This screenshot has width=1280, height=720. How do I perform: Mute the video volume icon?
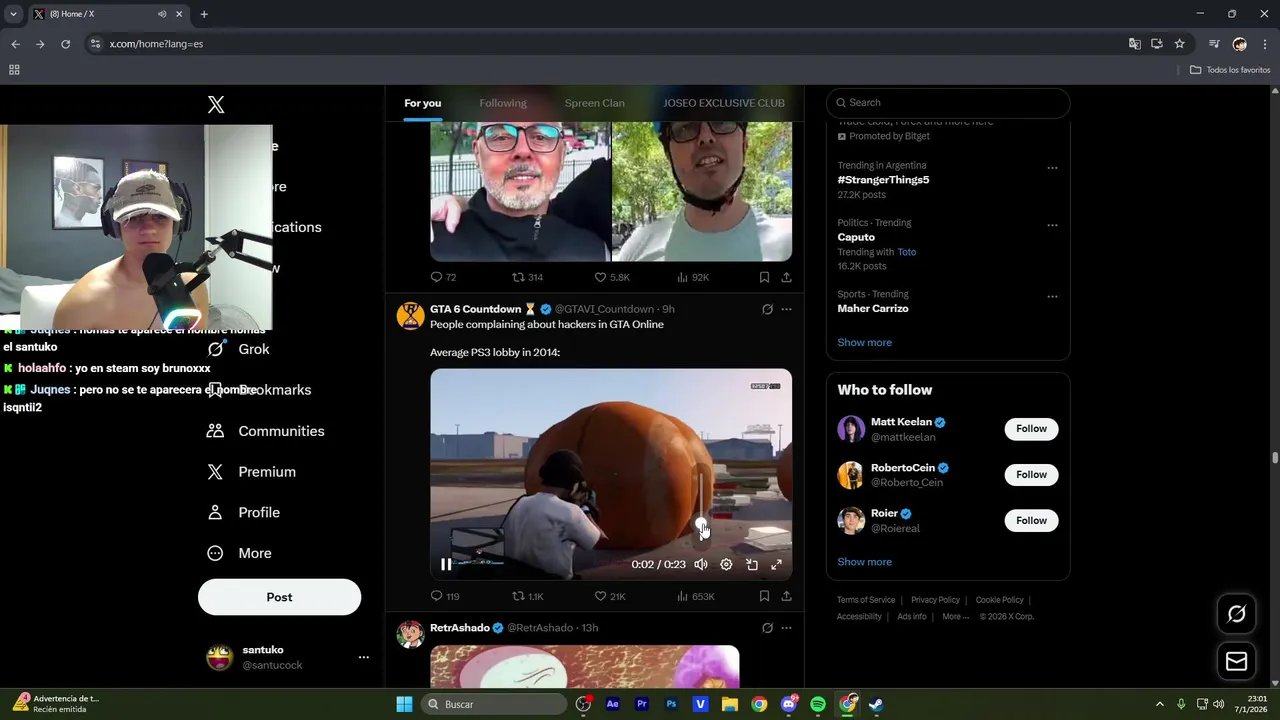[701, 564]
